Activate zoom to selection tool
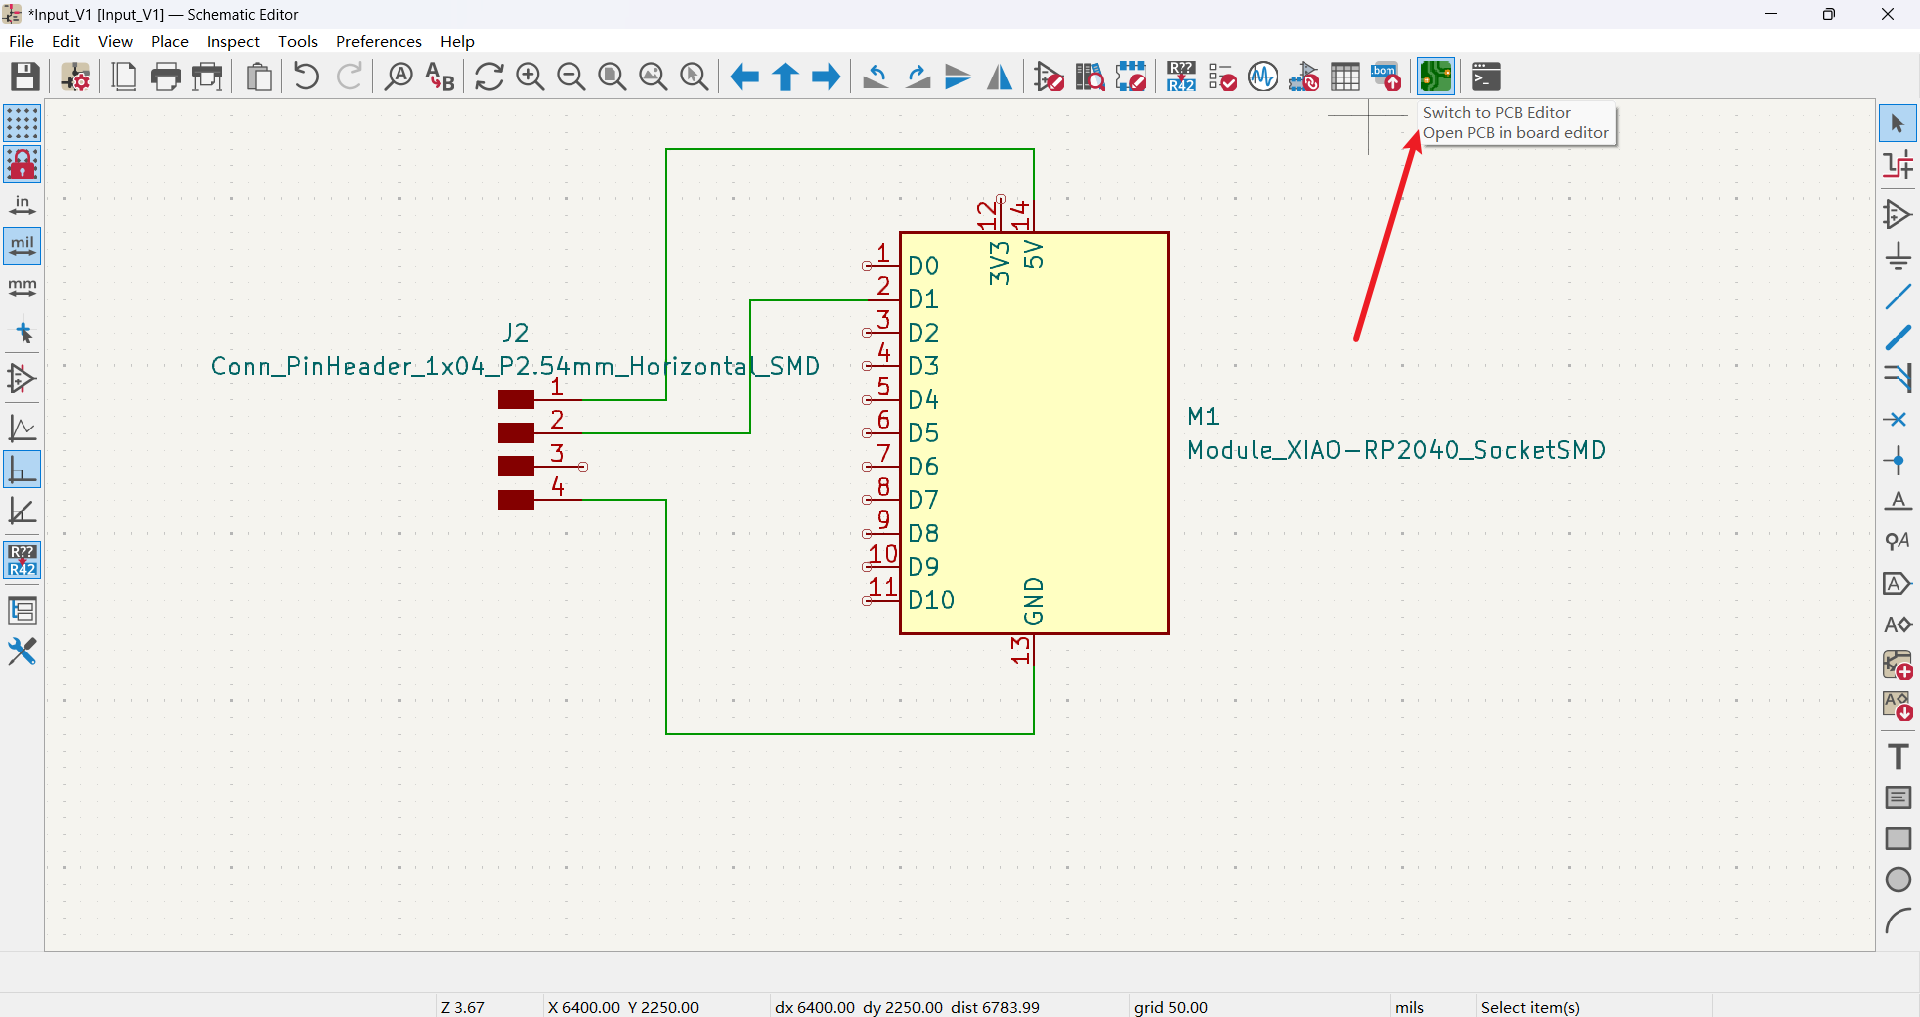 694,76
